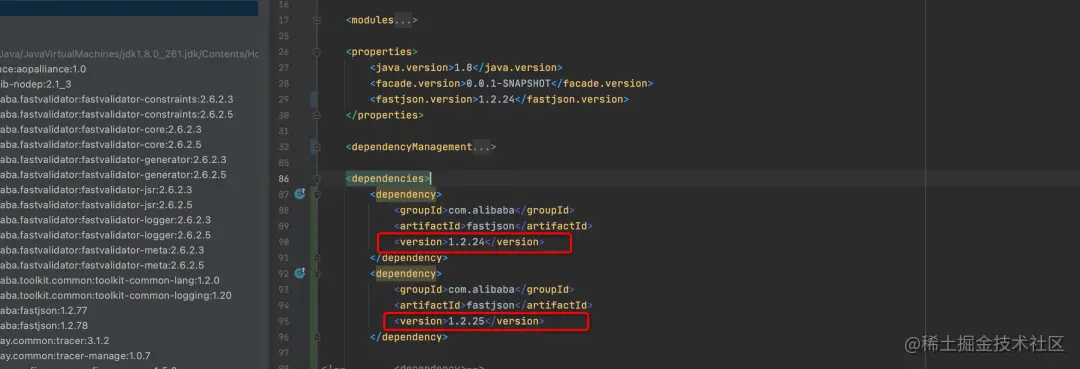The width and height of the screenshot is (1080, 369).
Task: Collapse the properties block with its fold marker
Action: (x=317, y=52)
